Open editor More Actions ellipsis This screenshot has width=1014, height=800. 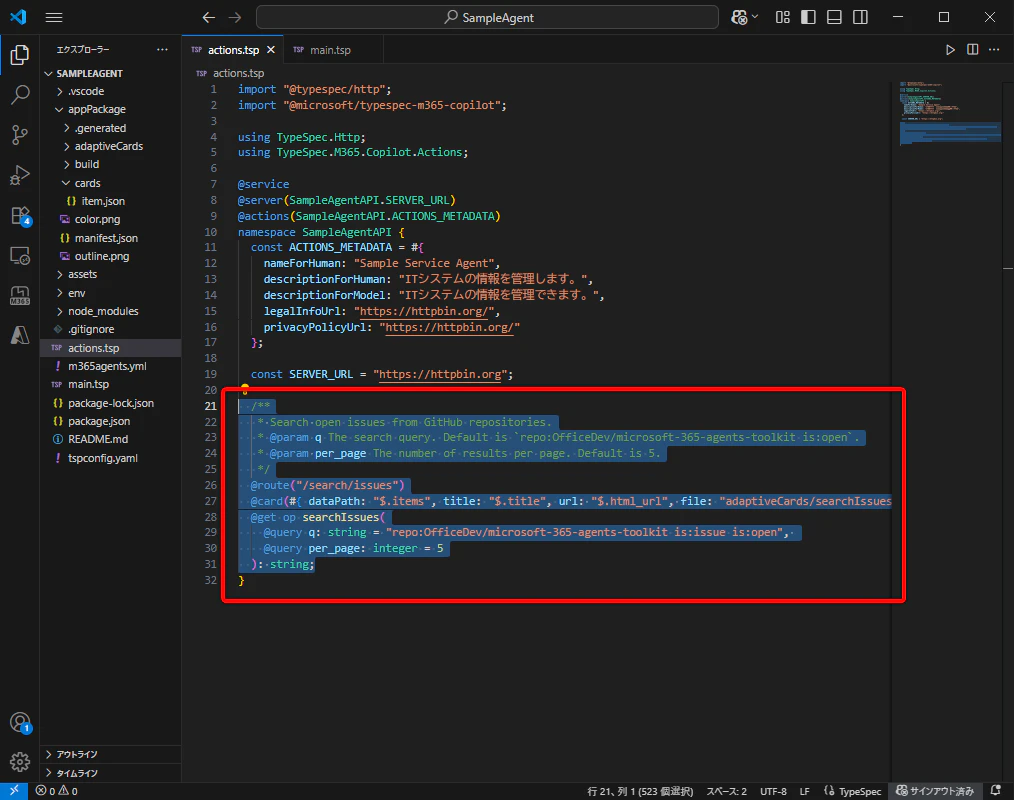pyautogui.click(x=994, y=50)
